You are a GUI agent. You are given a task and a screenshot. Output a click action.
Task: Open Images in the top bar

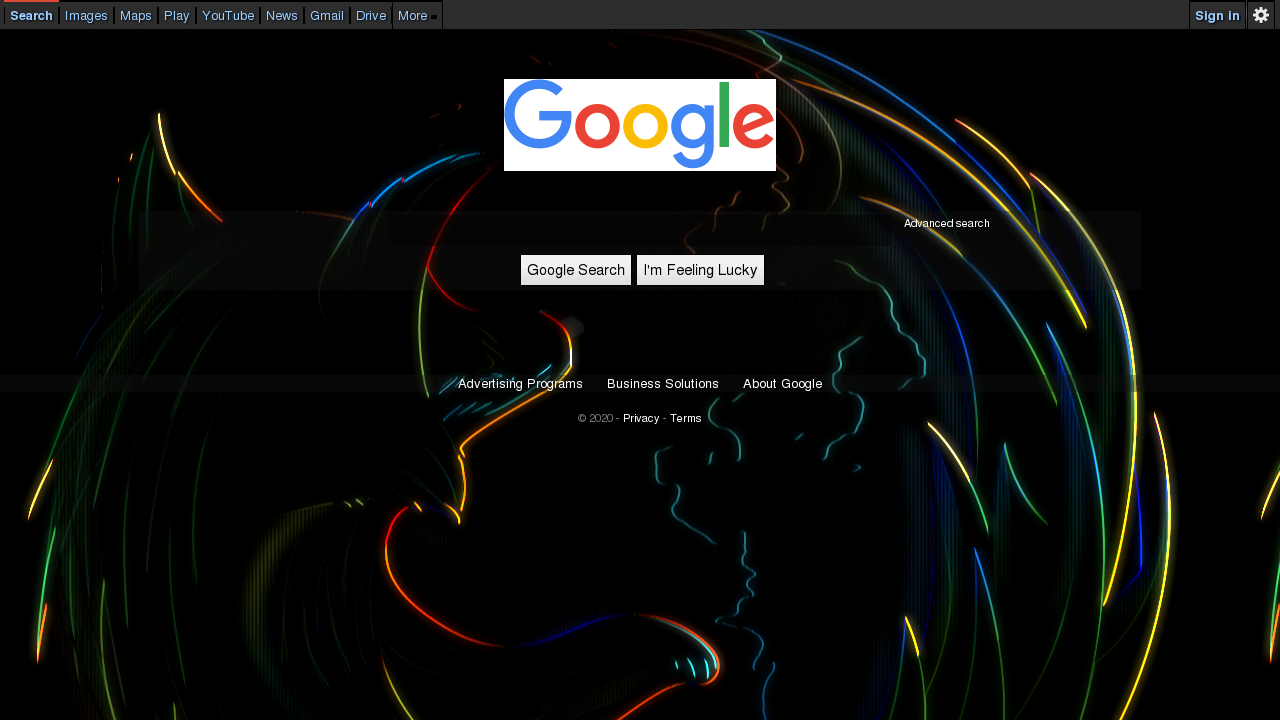point(86,15)
